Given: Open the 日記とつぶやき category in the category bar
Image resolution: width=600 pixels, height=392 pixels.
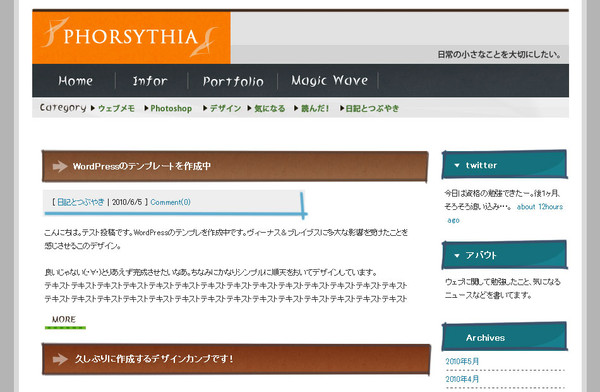Looking at the screenshot, I should (372, 108).
